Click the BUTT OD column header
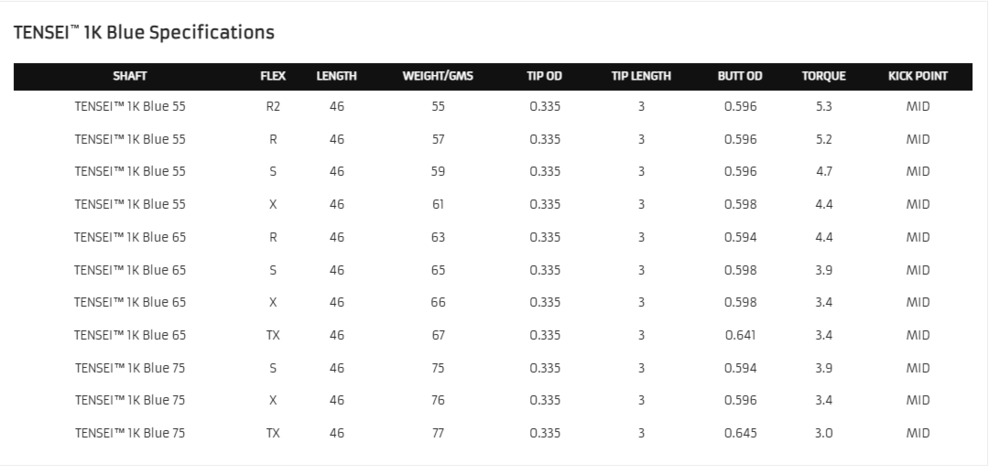Viewport: 1000px width, 475px height. click(x=740, y=76)
